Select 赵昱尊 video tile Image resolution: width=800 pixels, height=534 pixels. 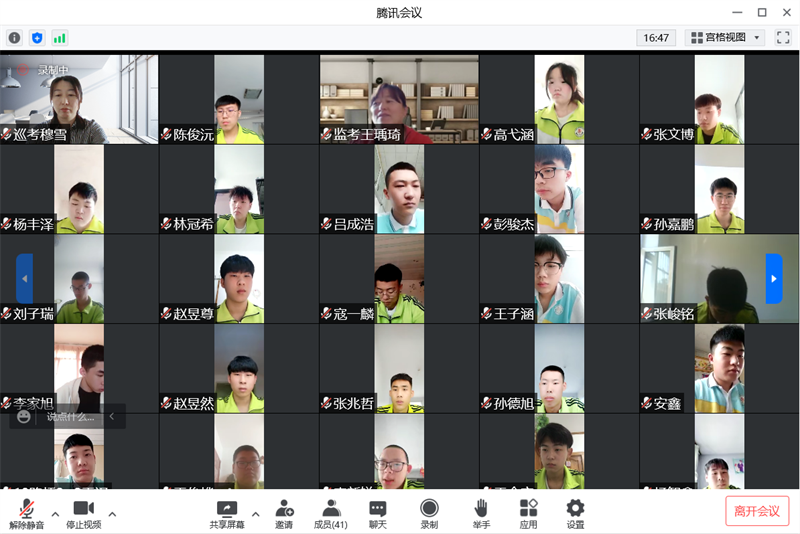[x=239, y=279]
